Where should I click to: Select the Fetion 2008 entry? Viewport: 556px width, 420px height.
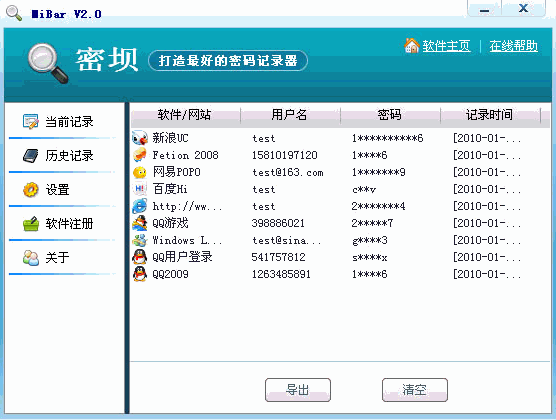pos(185,155)
